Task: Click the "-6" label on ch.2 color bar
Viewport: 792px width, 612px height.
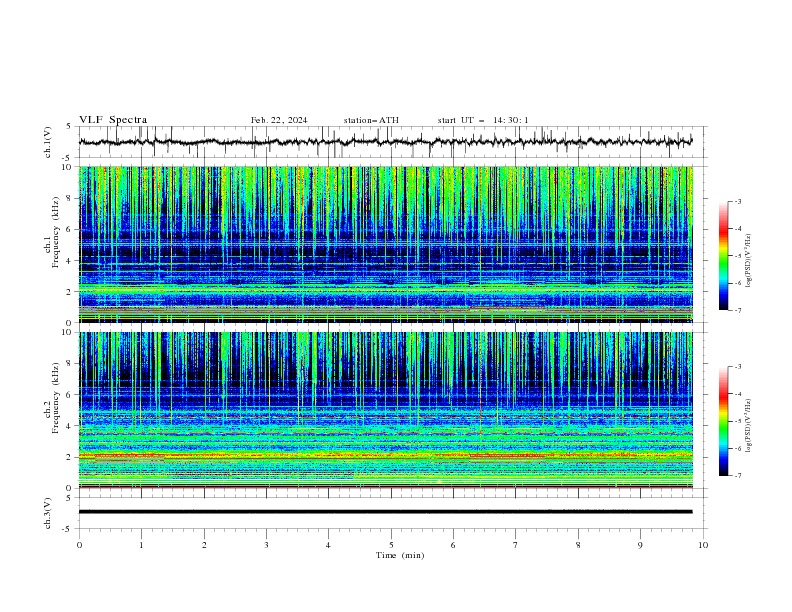Action: click(738, 448)
